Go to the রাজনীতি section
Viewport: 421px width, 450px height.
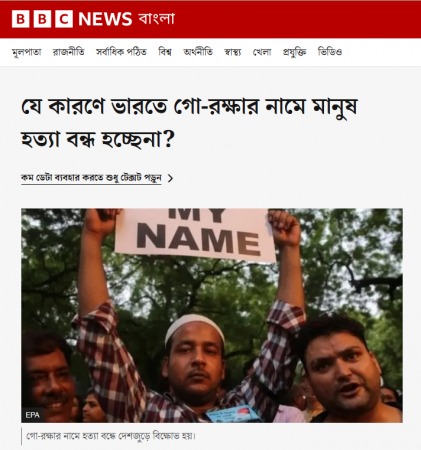(x=69, y=52)
